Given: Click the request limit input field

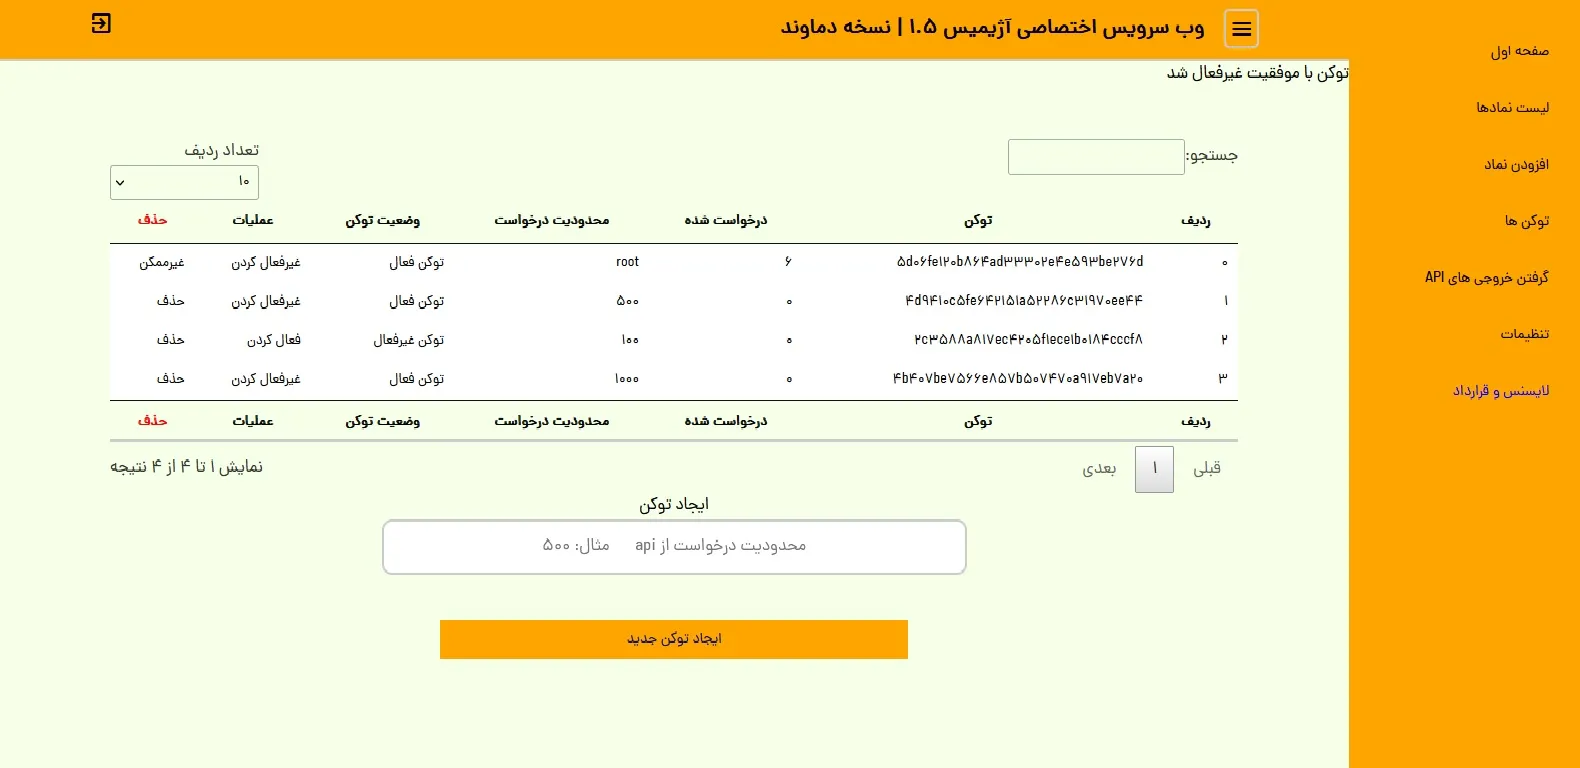Looking at the screenshot, I should (674, 546).
